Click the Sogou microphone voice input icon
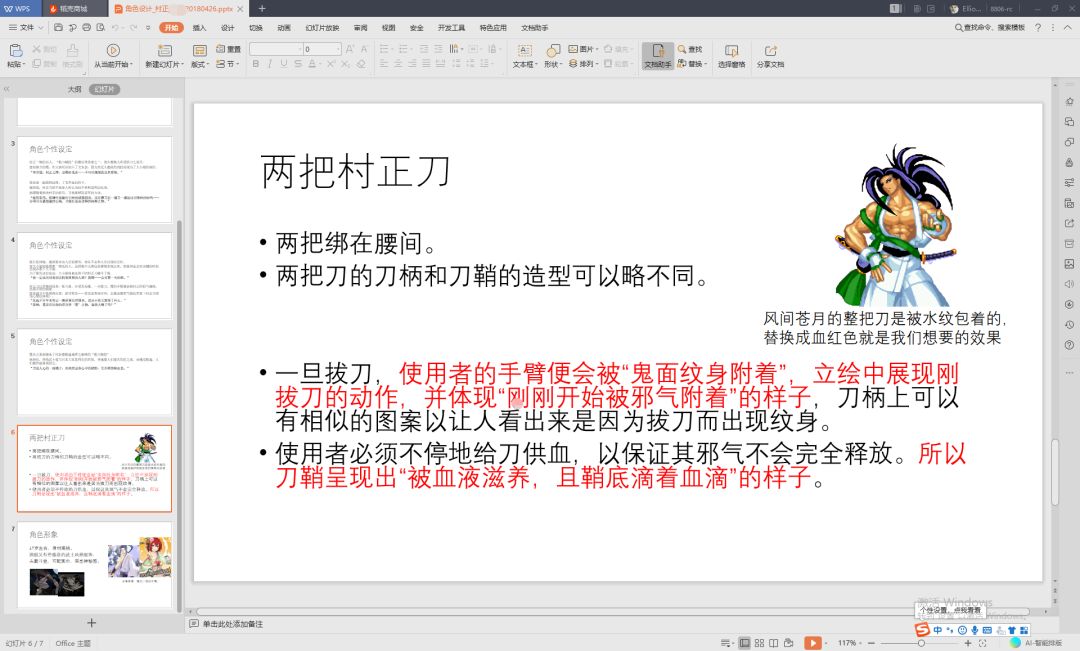The image size is (1080, 651). tap(975, 630)
